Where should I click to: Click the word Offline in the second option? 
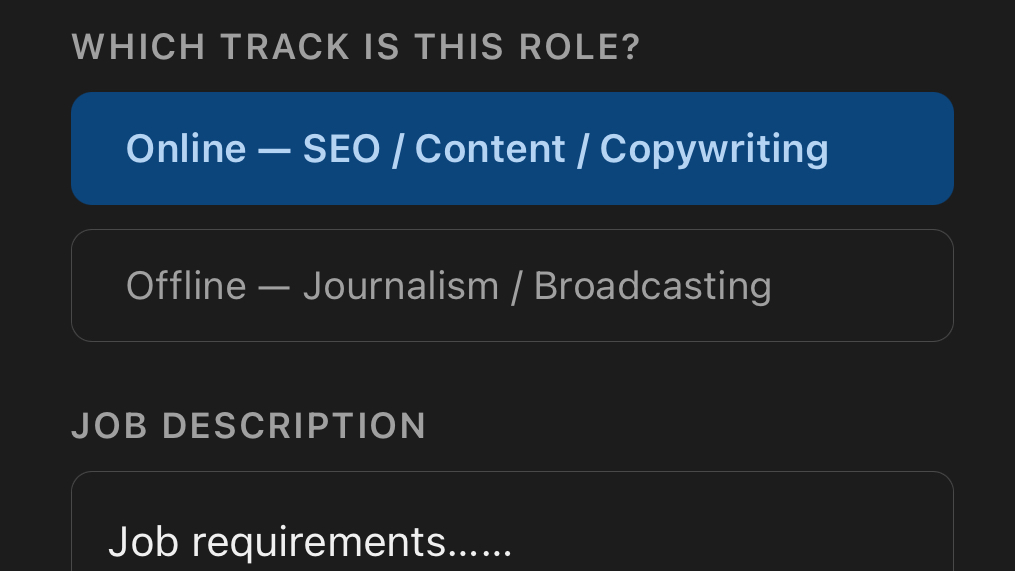(186, 286)
